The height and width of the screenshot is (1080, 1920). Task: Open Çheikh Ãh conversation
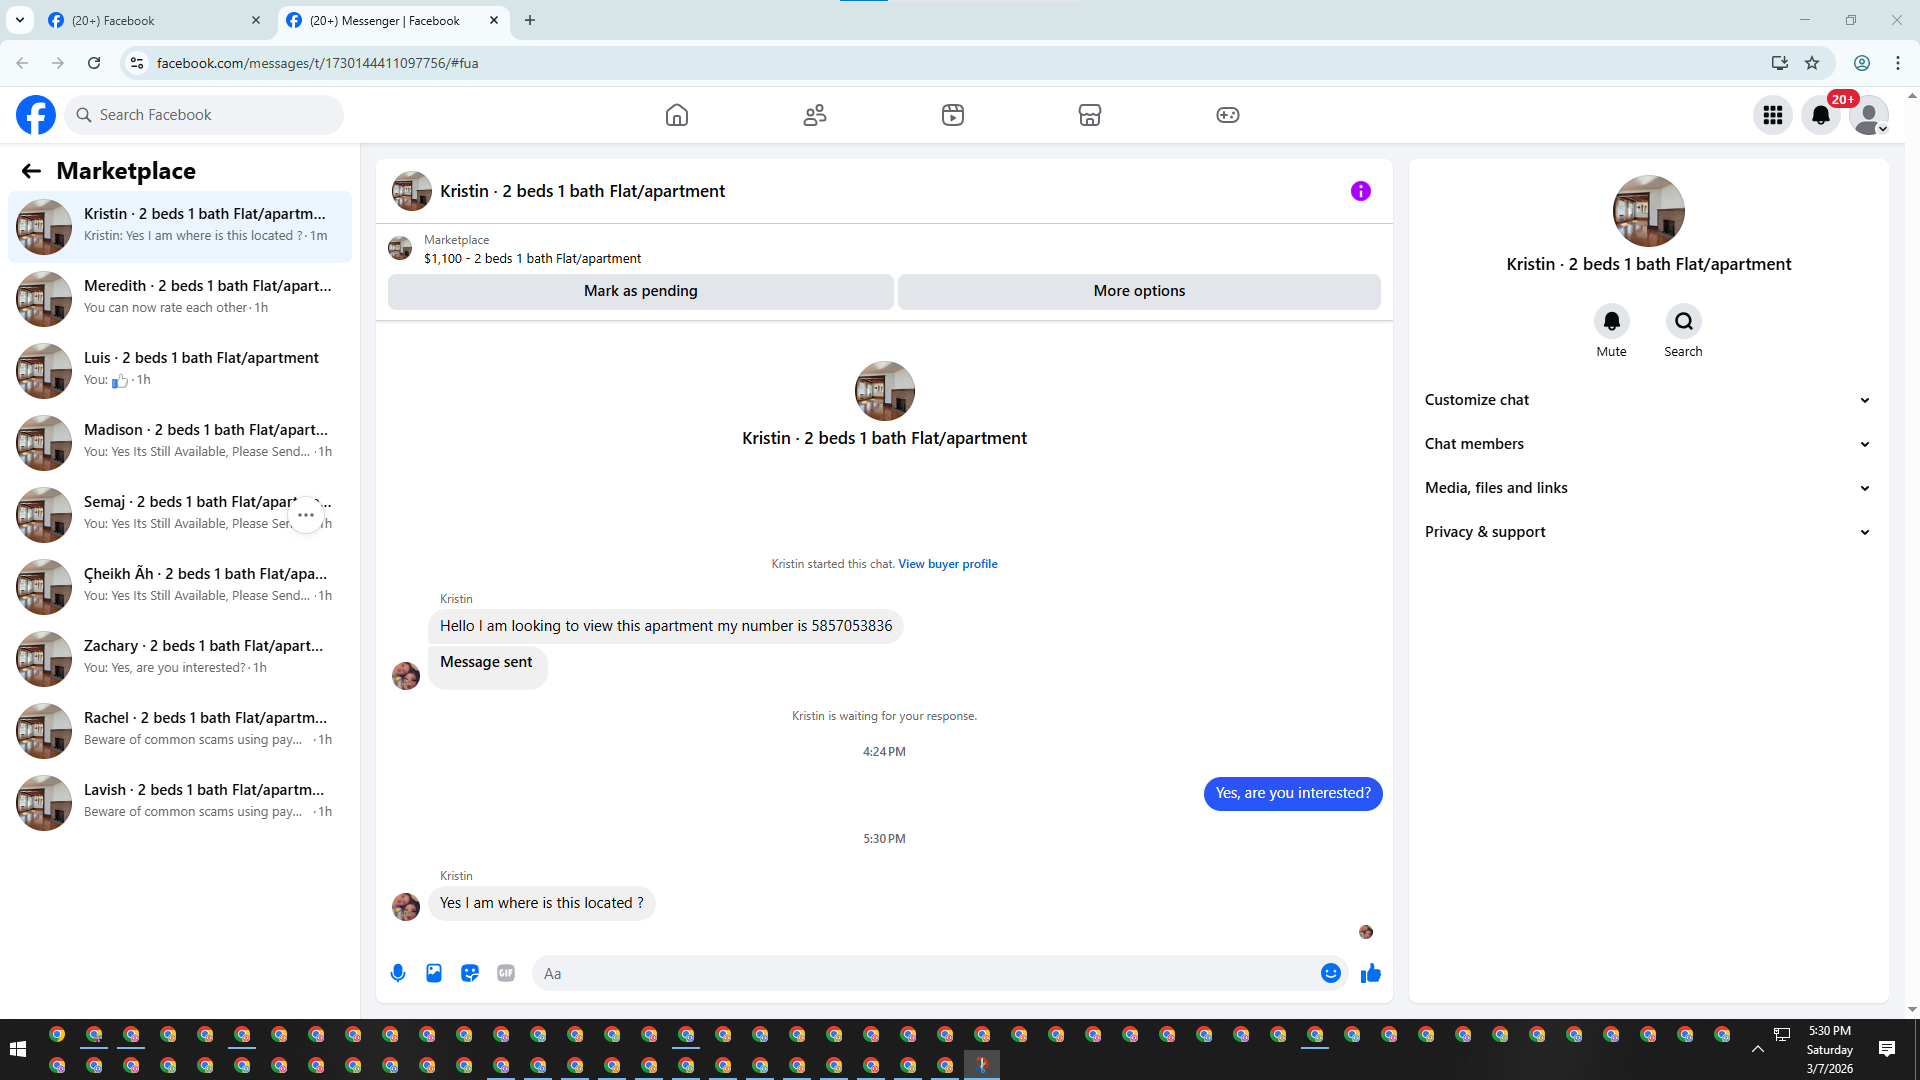click(x=180, y=587)
